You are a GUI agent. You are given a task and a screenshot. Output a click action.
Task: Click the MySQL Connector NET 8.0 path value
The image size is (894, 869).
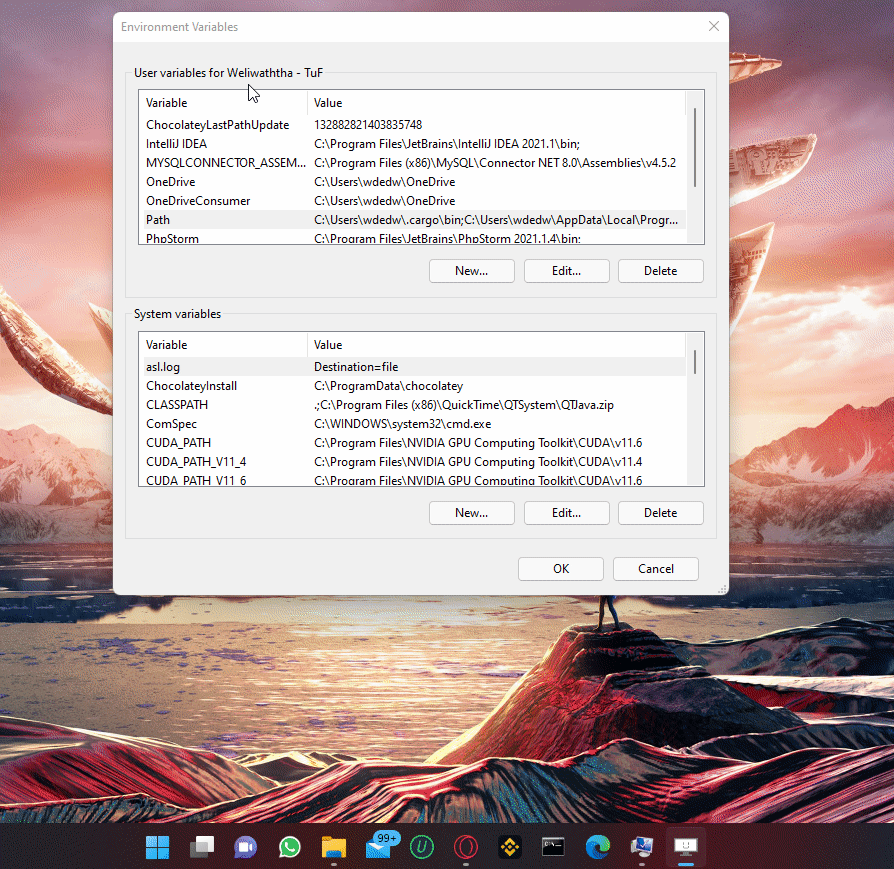pos(495,163)
